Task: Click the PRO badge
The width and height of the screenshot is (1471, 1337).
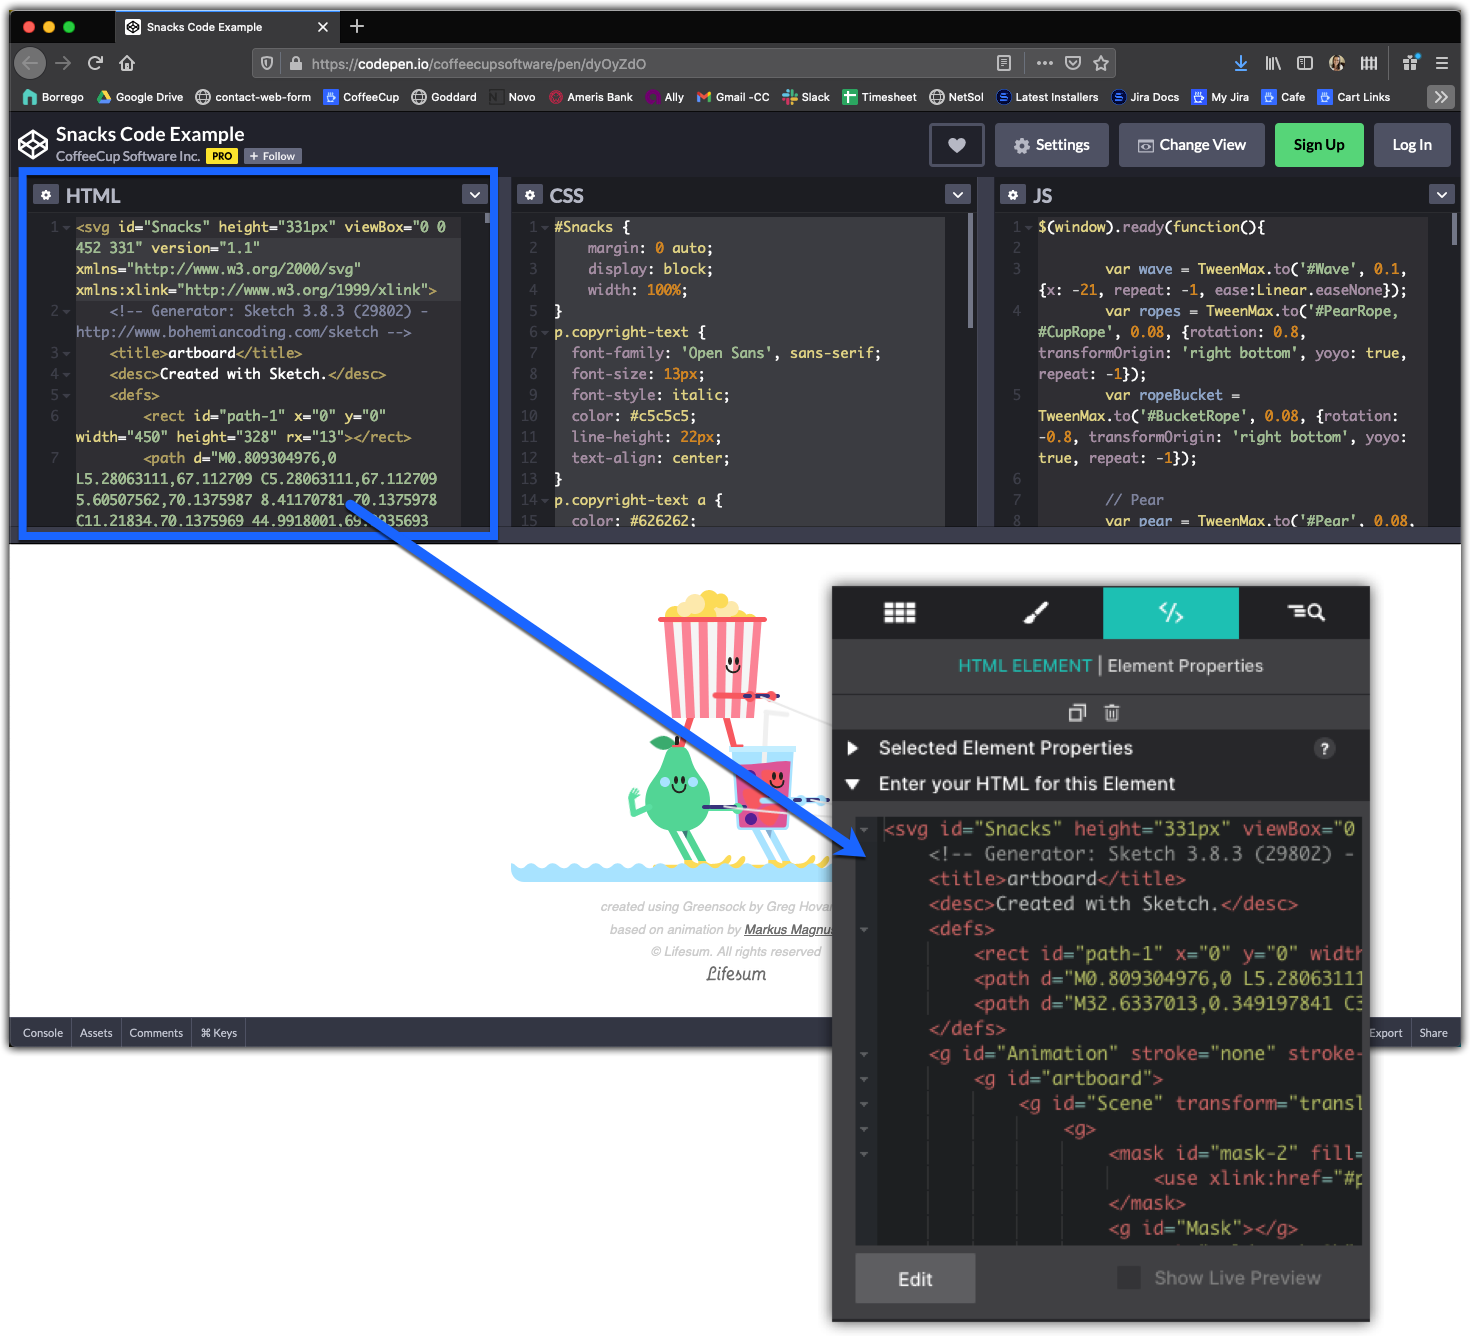Action: tap(222, 156)
